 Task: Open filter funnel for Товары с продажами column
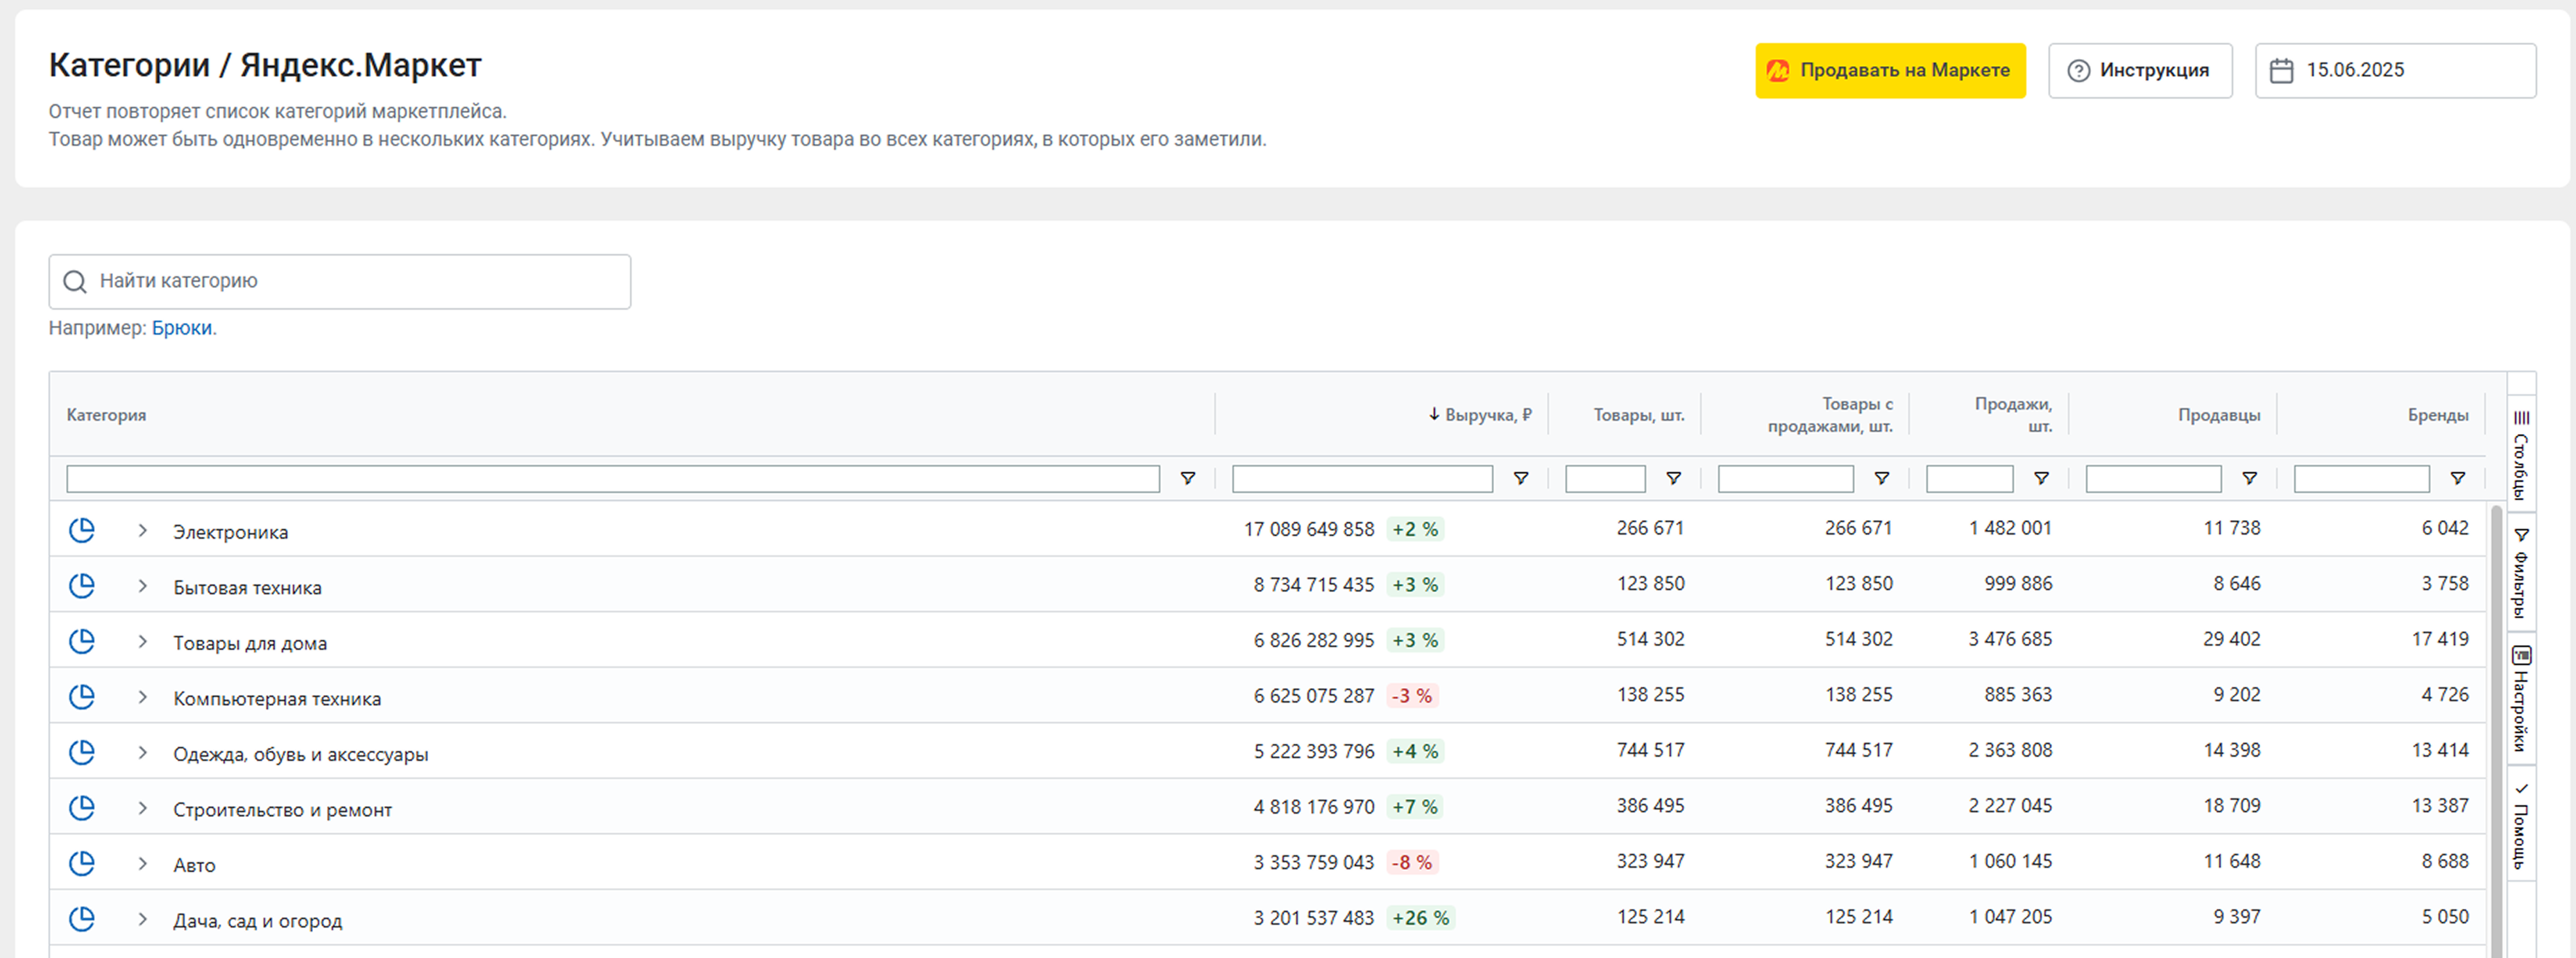click(1882, 479)
